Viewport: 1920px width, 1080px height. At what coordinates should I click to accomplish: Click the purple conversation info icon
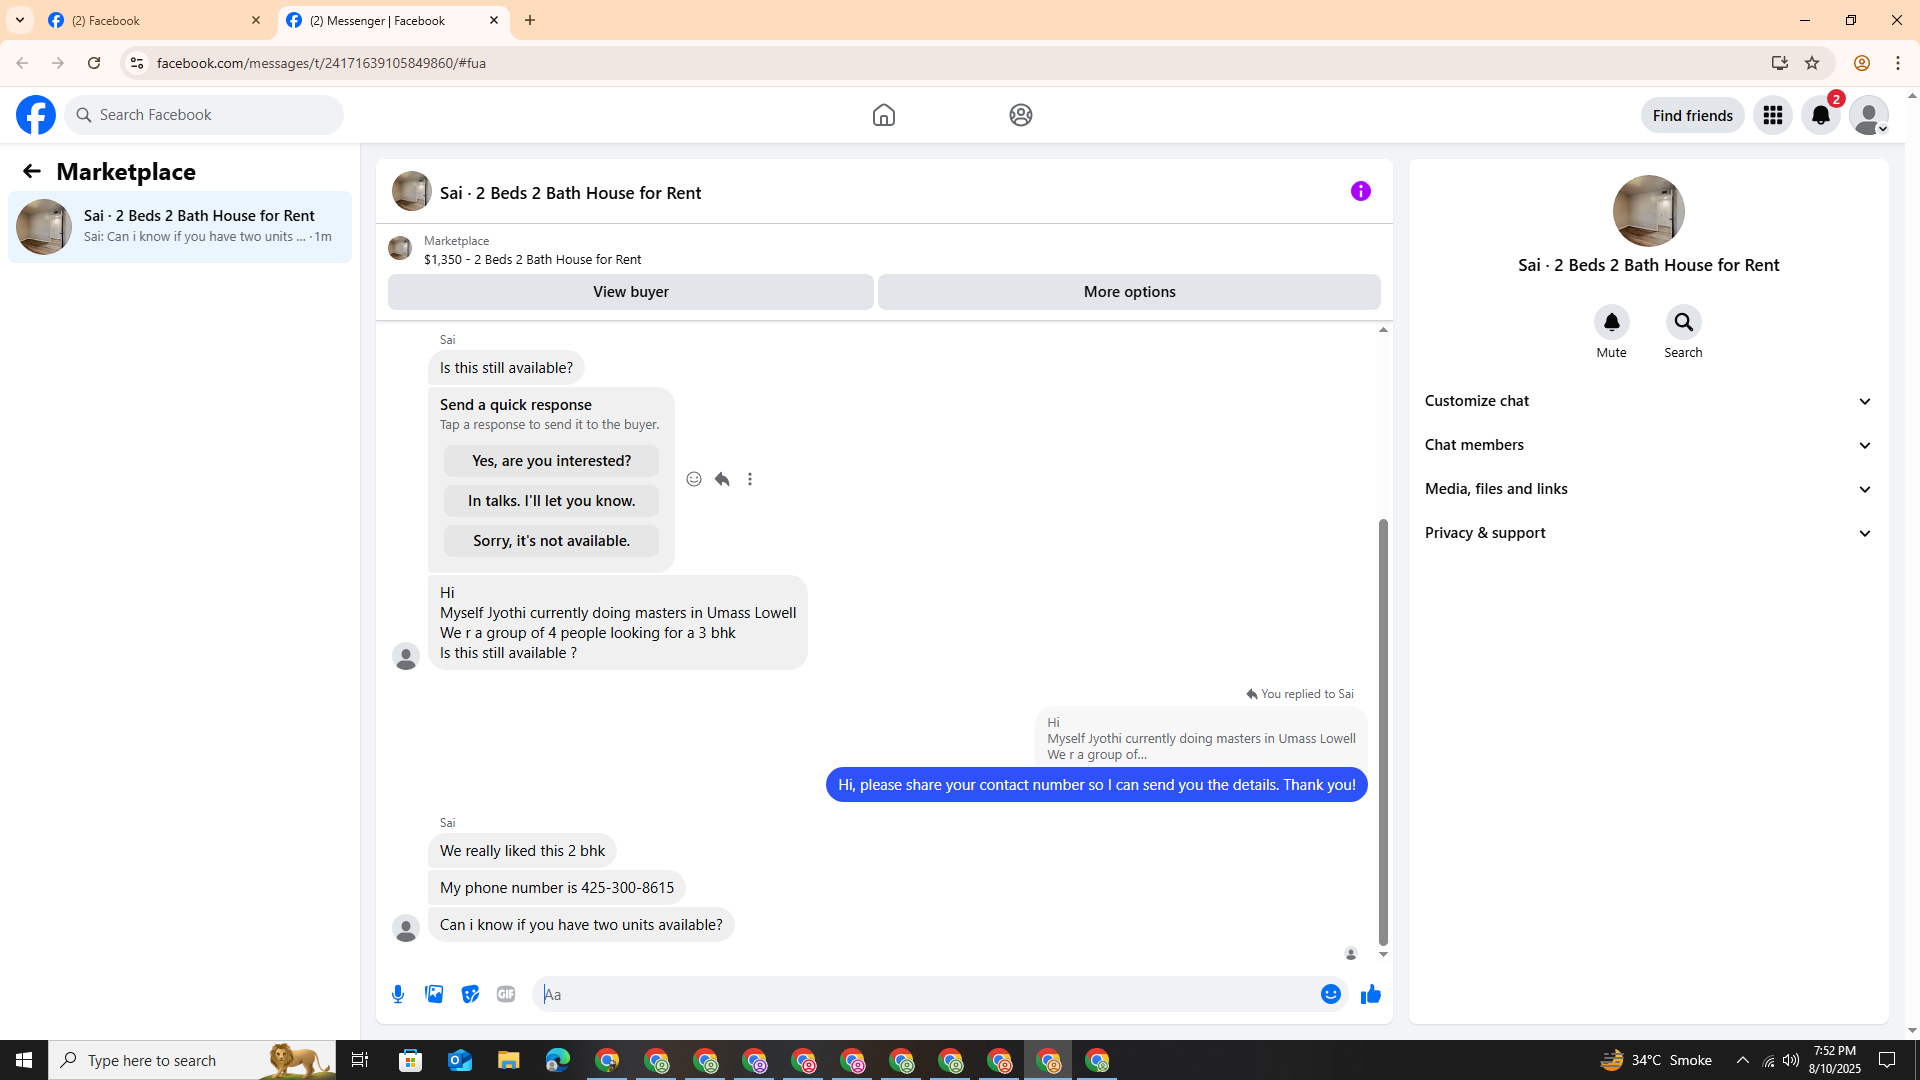[x=1360, y=191]
